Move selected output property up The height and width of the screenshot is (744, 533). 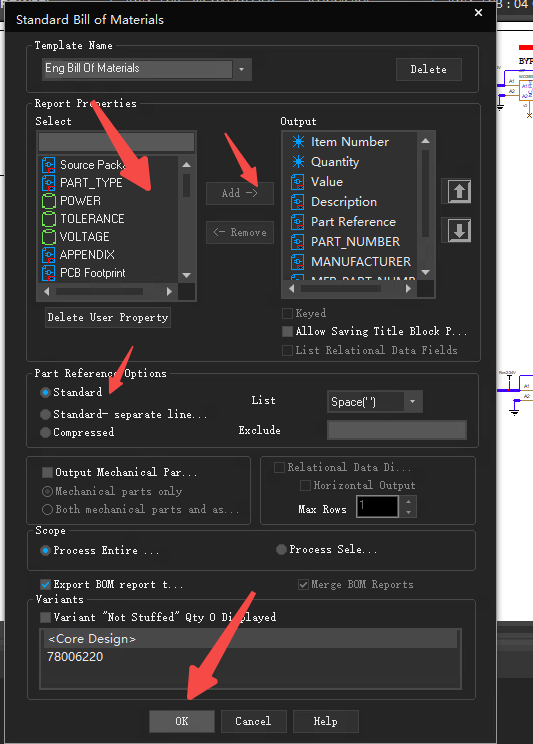click(459, 192)
